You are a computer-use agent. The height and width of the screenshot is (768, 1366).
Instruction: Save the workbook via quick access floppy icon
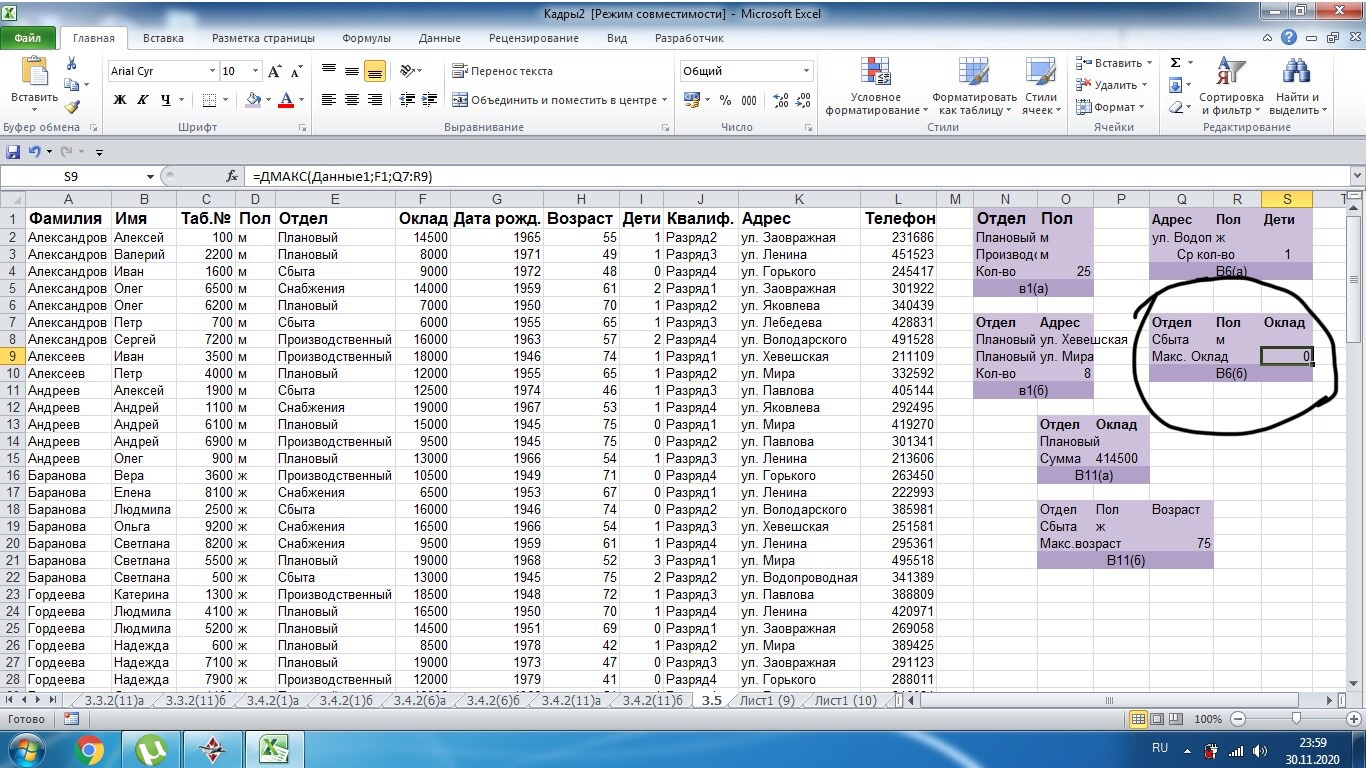point(13,152)
